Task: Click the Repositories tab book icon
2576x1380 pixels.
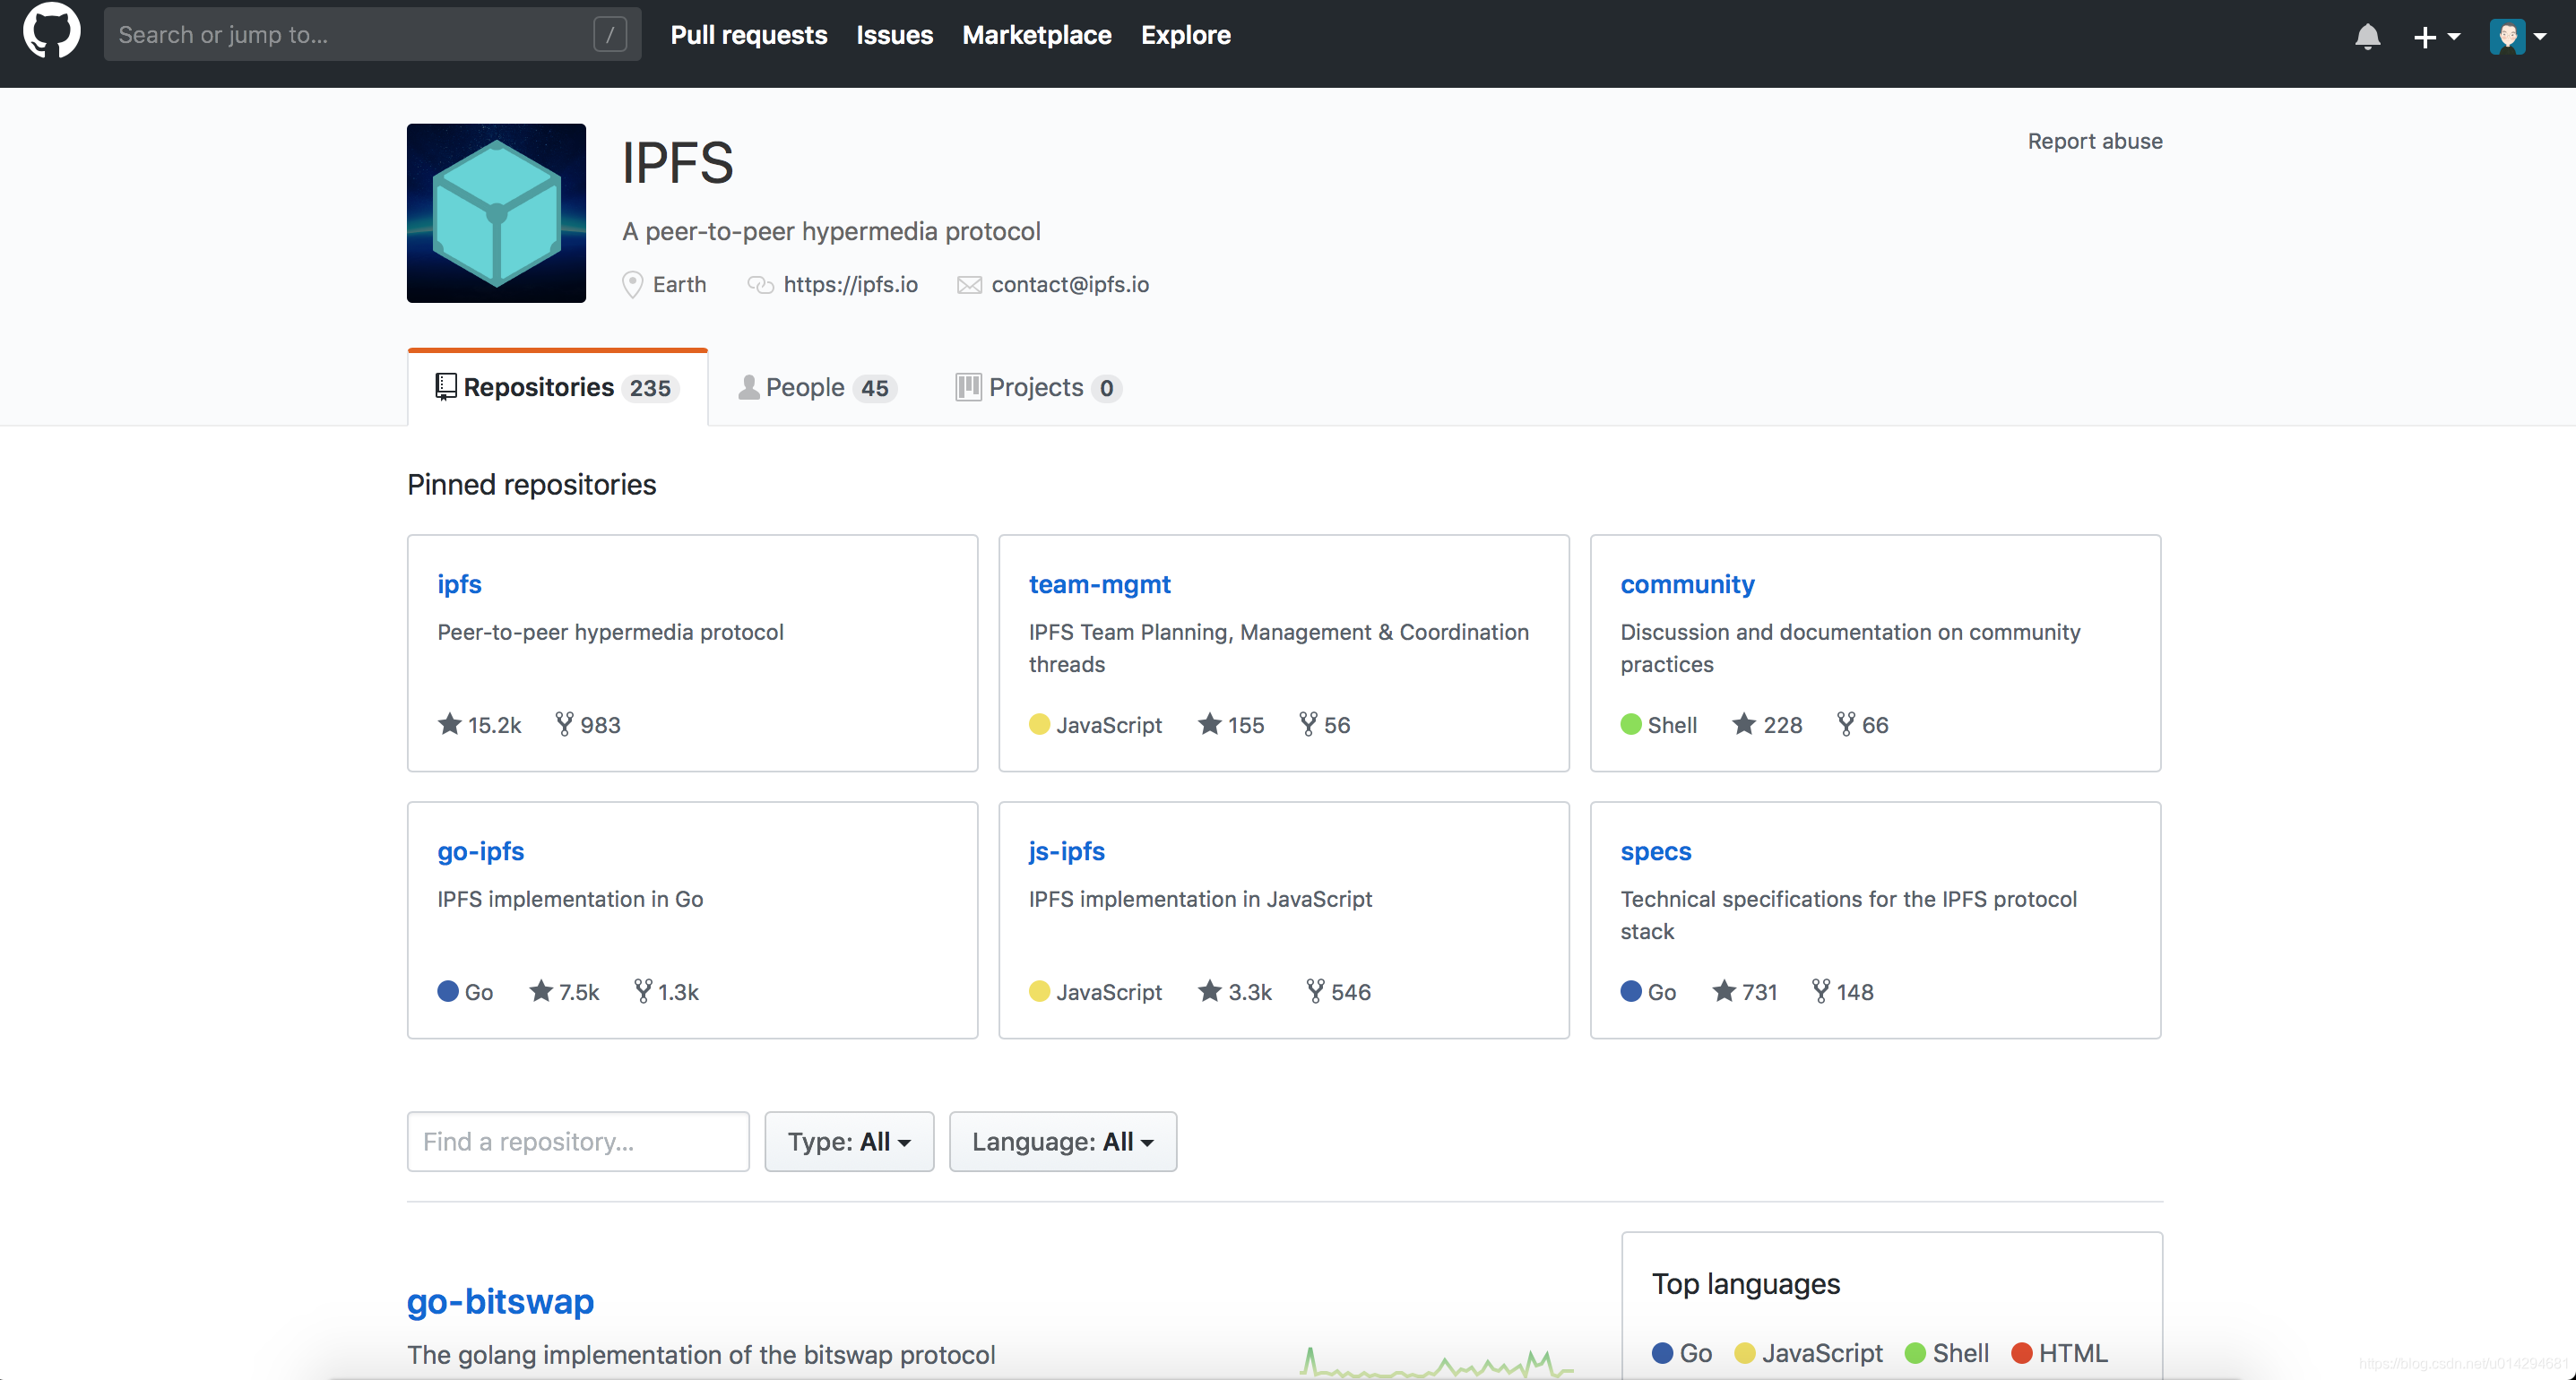Action: [445, 387]
